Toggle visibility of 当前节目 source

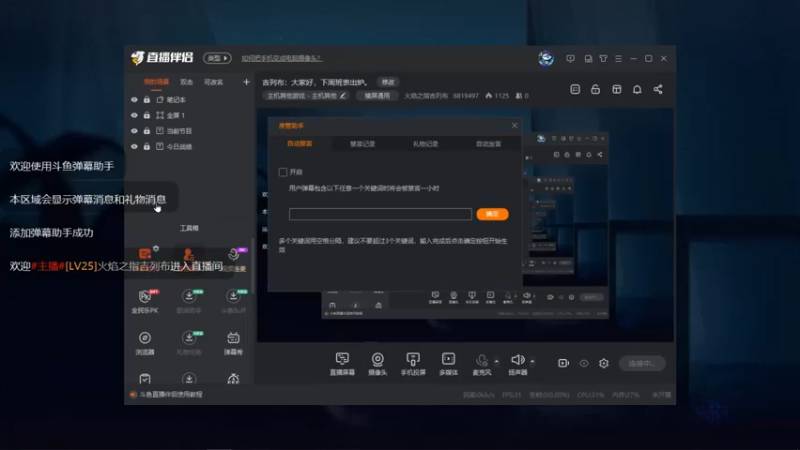click(134, 131)
